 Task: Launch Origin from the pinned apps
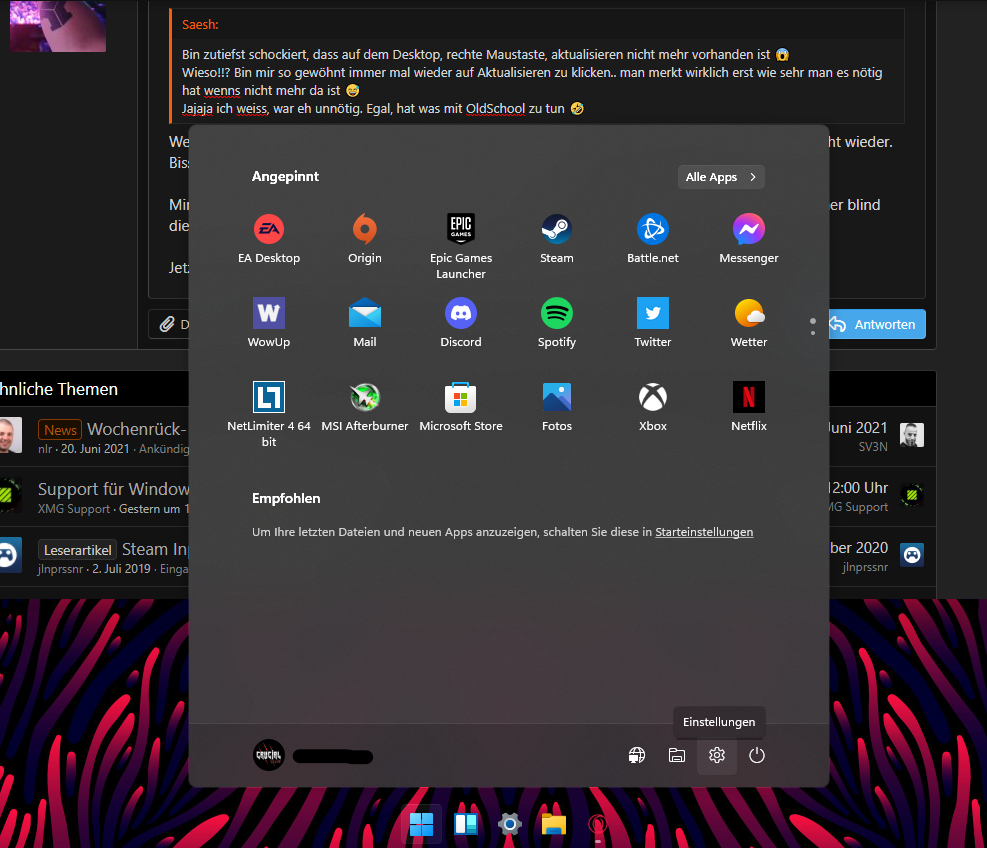364,239
